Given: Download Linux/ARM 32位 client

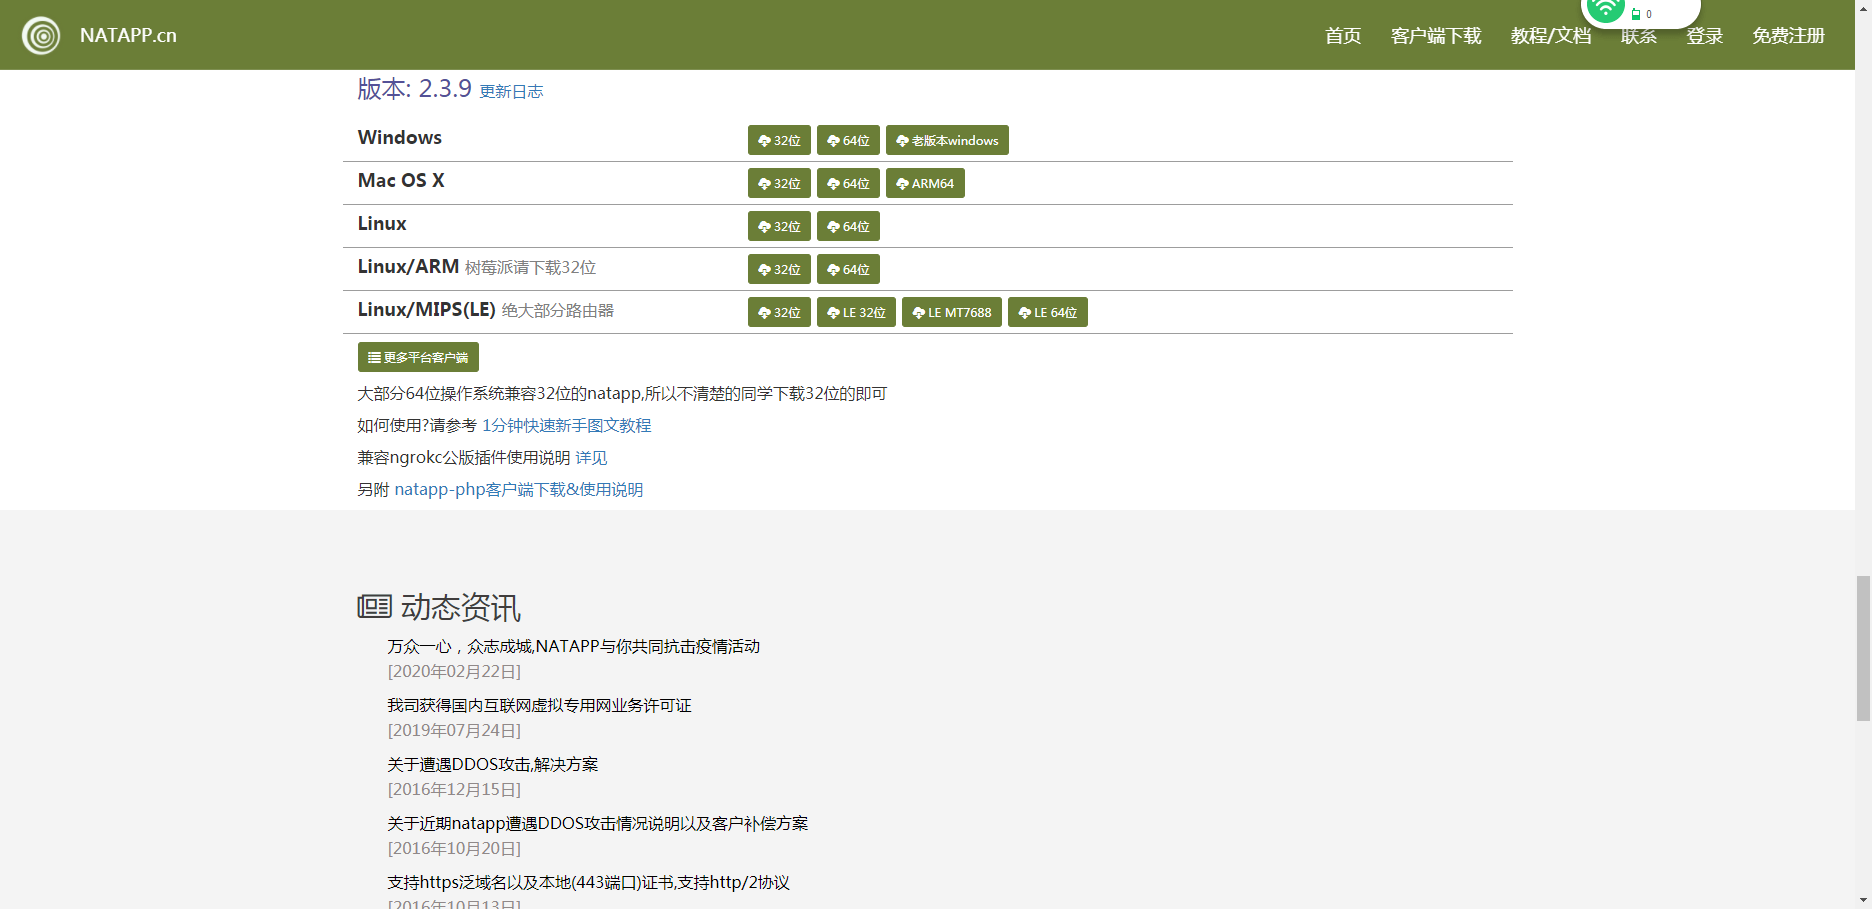Looking at the screenshot, I should (x=779, y=269).
